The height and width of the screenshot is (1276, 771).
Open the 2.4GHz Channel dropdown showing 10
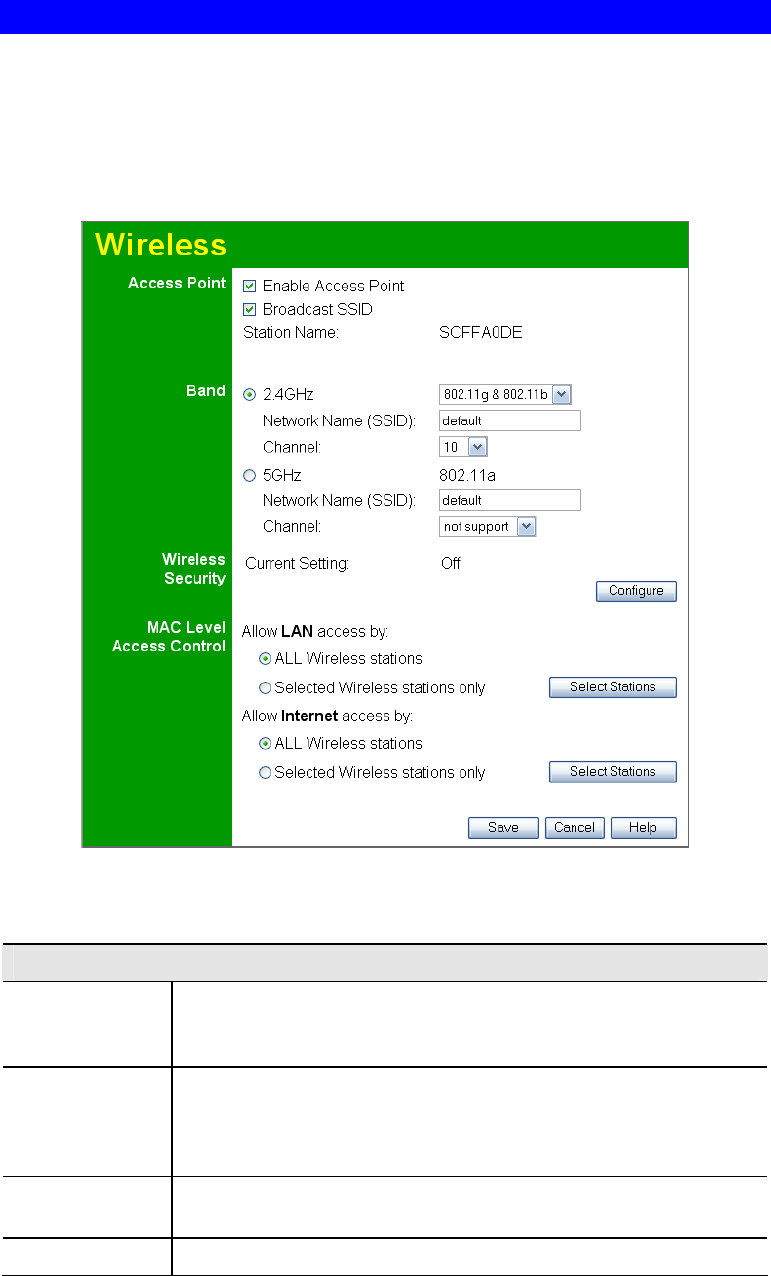coord(463,447)
